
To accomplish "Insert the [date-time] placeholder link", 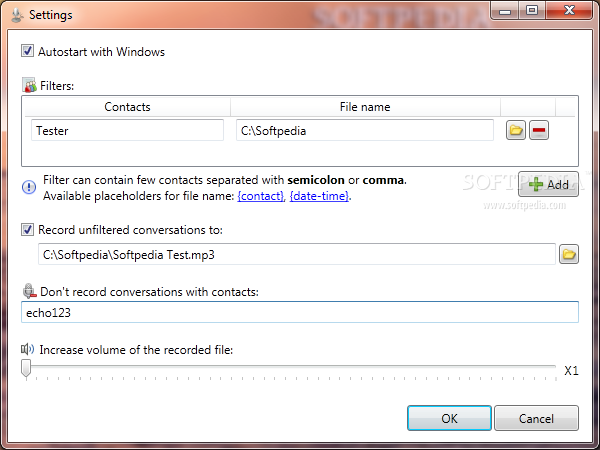I will click(x=319, y=196).
